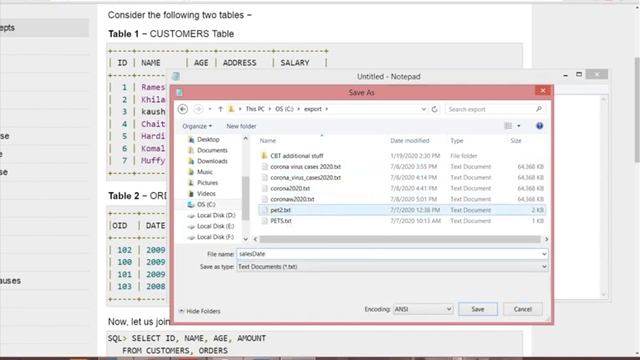
Task: Refresh the export folder view
Action: [434, 109]
